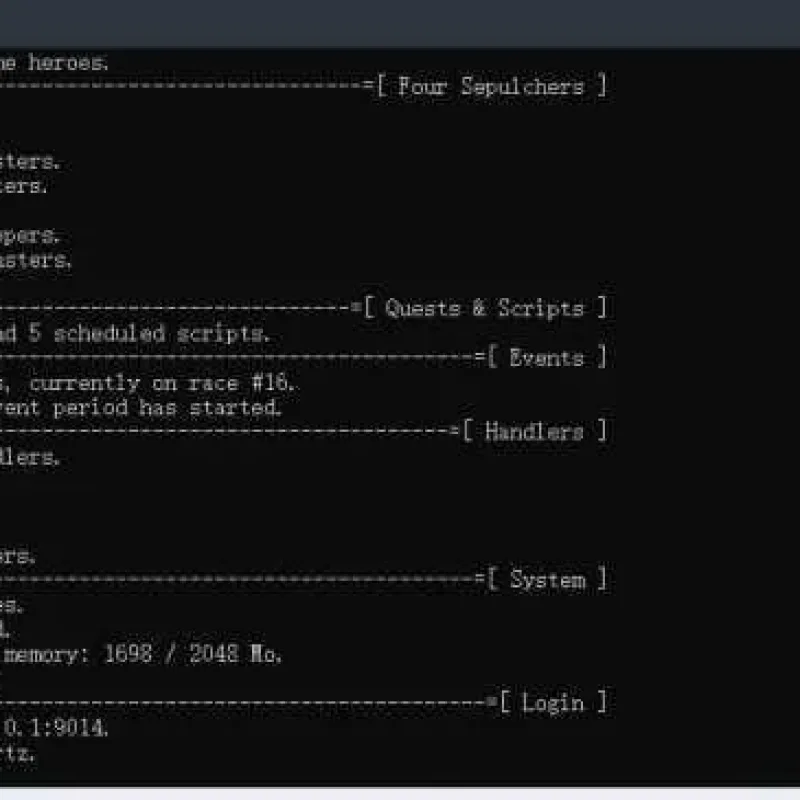800x800 pixels.
Task: Select the word scheduled in scripts line
Action: 109,334
